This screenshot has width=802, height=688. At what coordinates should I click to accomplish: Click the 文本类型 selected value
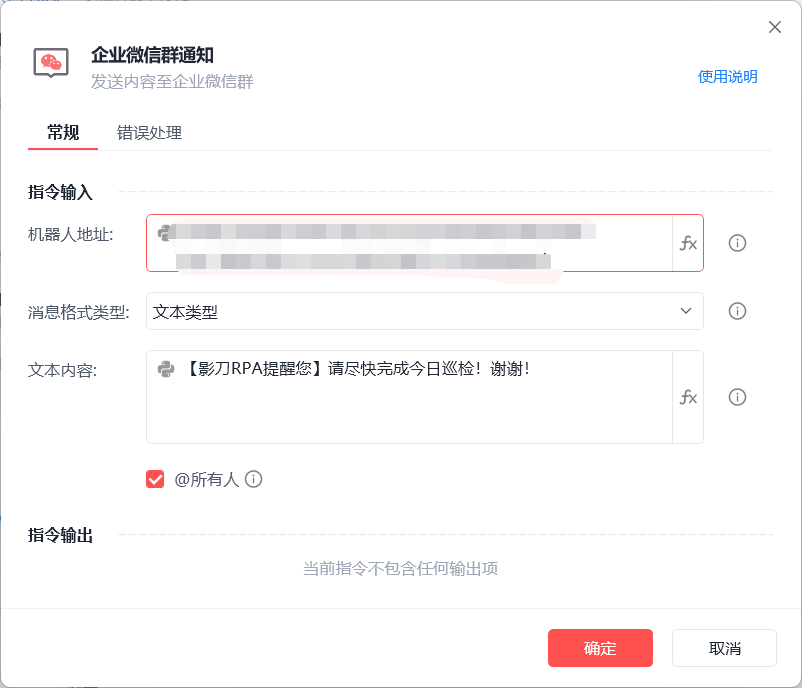186,312
